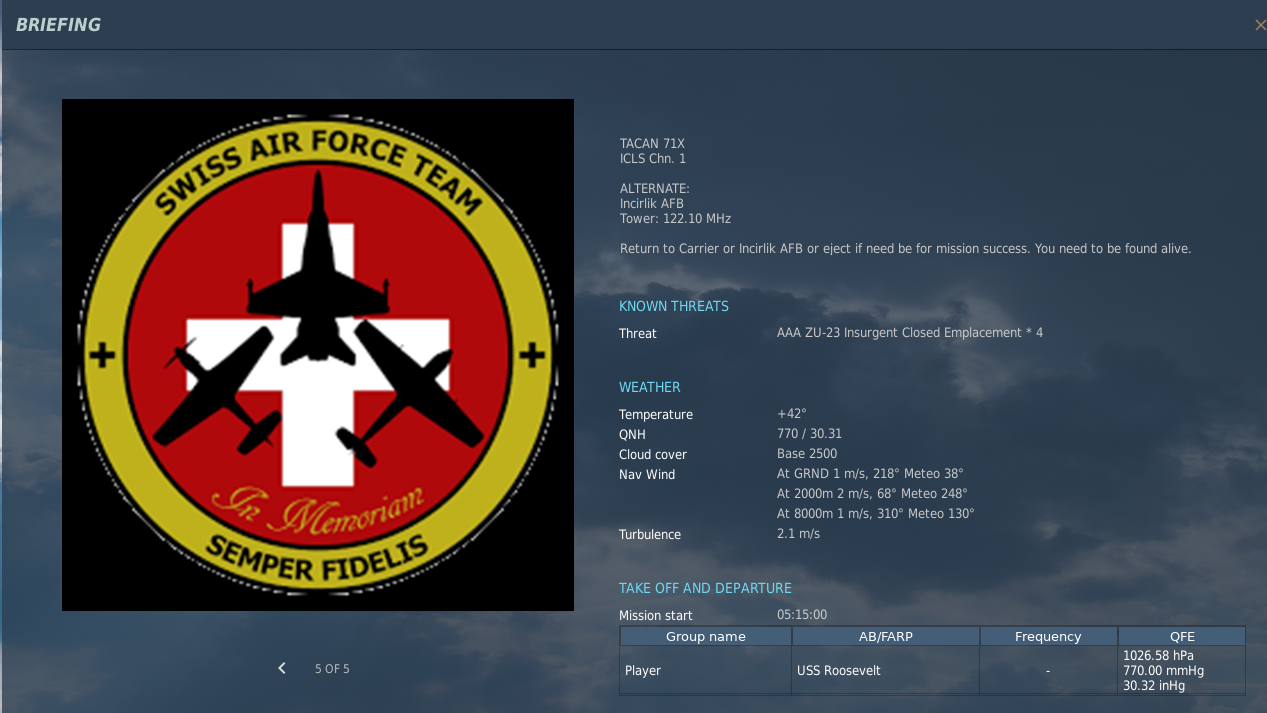Click the Tower 122.10 MHz frequency text
Screen dimensions: 1267x713
(675, 218)
